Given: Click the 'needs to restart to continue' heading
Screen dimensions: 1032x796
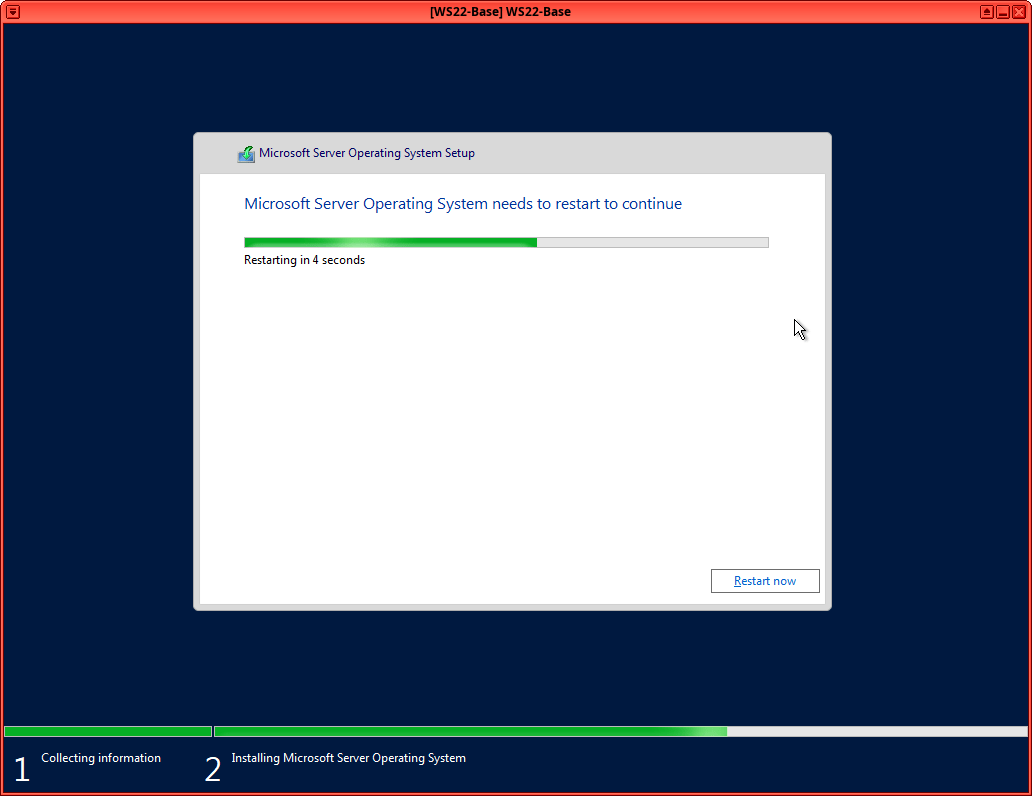Looking at the screenshot, I should coord(463,204).
